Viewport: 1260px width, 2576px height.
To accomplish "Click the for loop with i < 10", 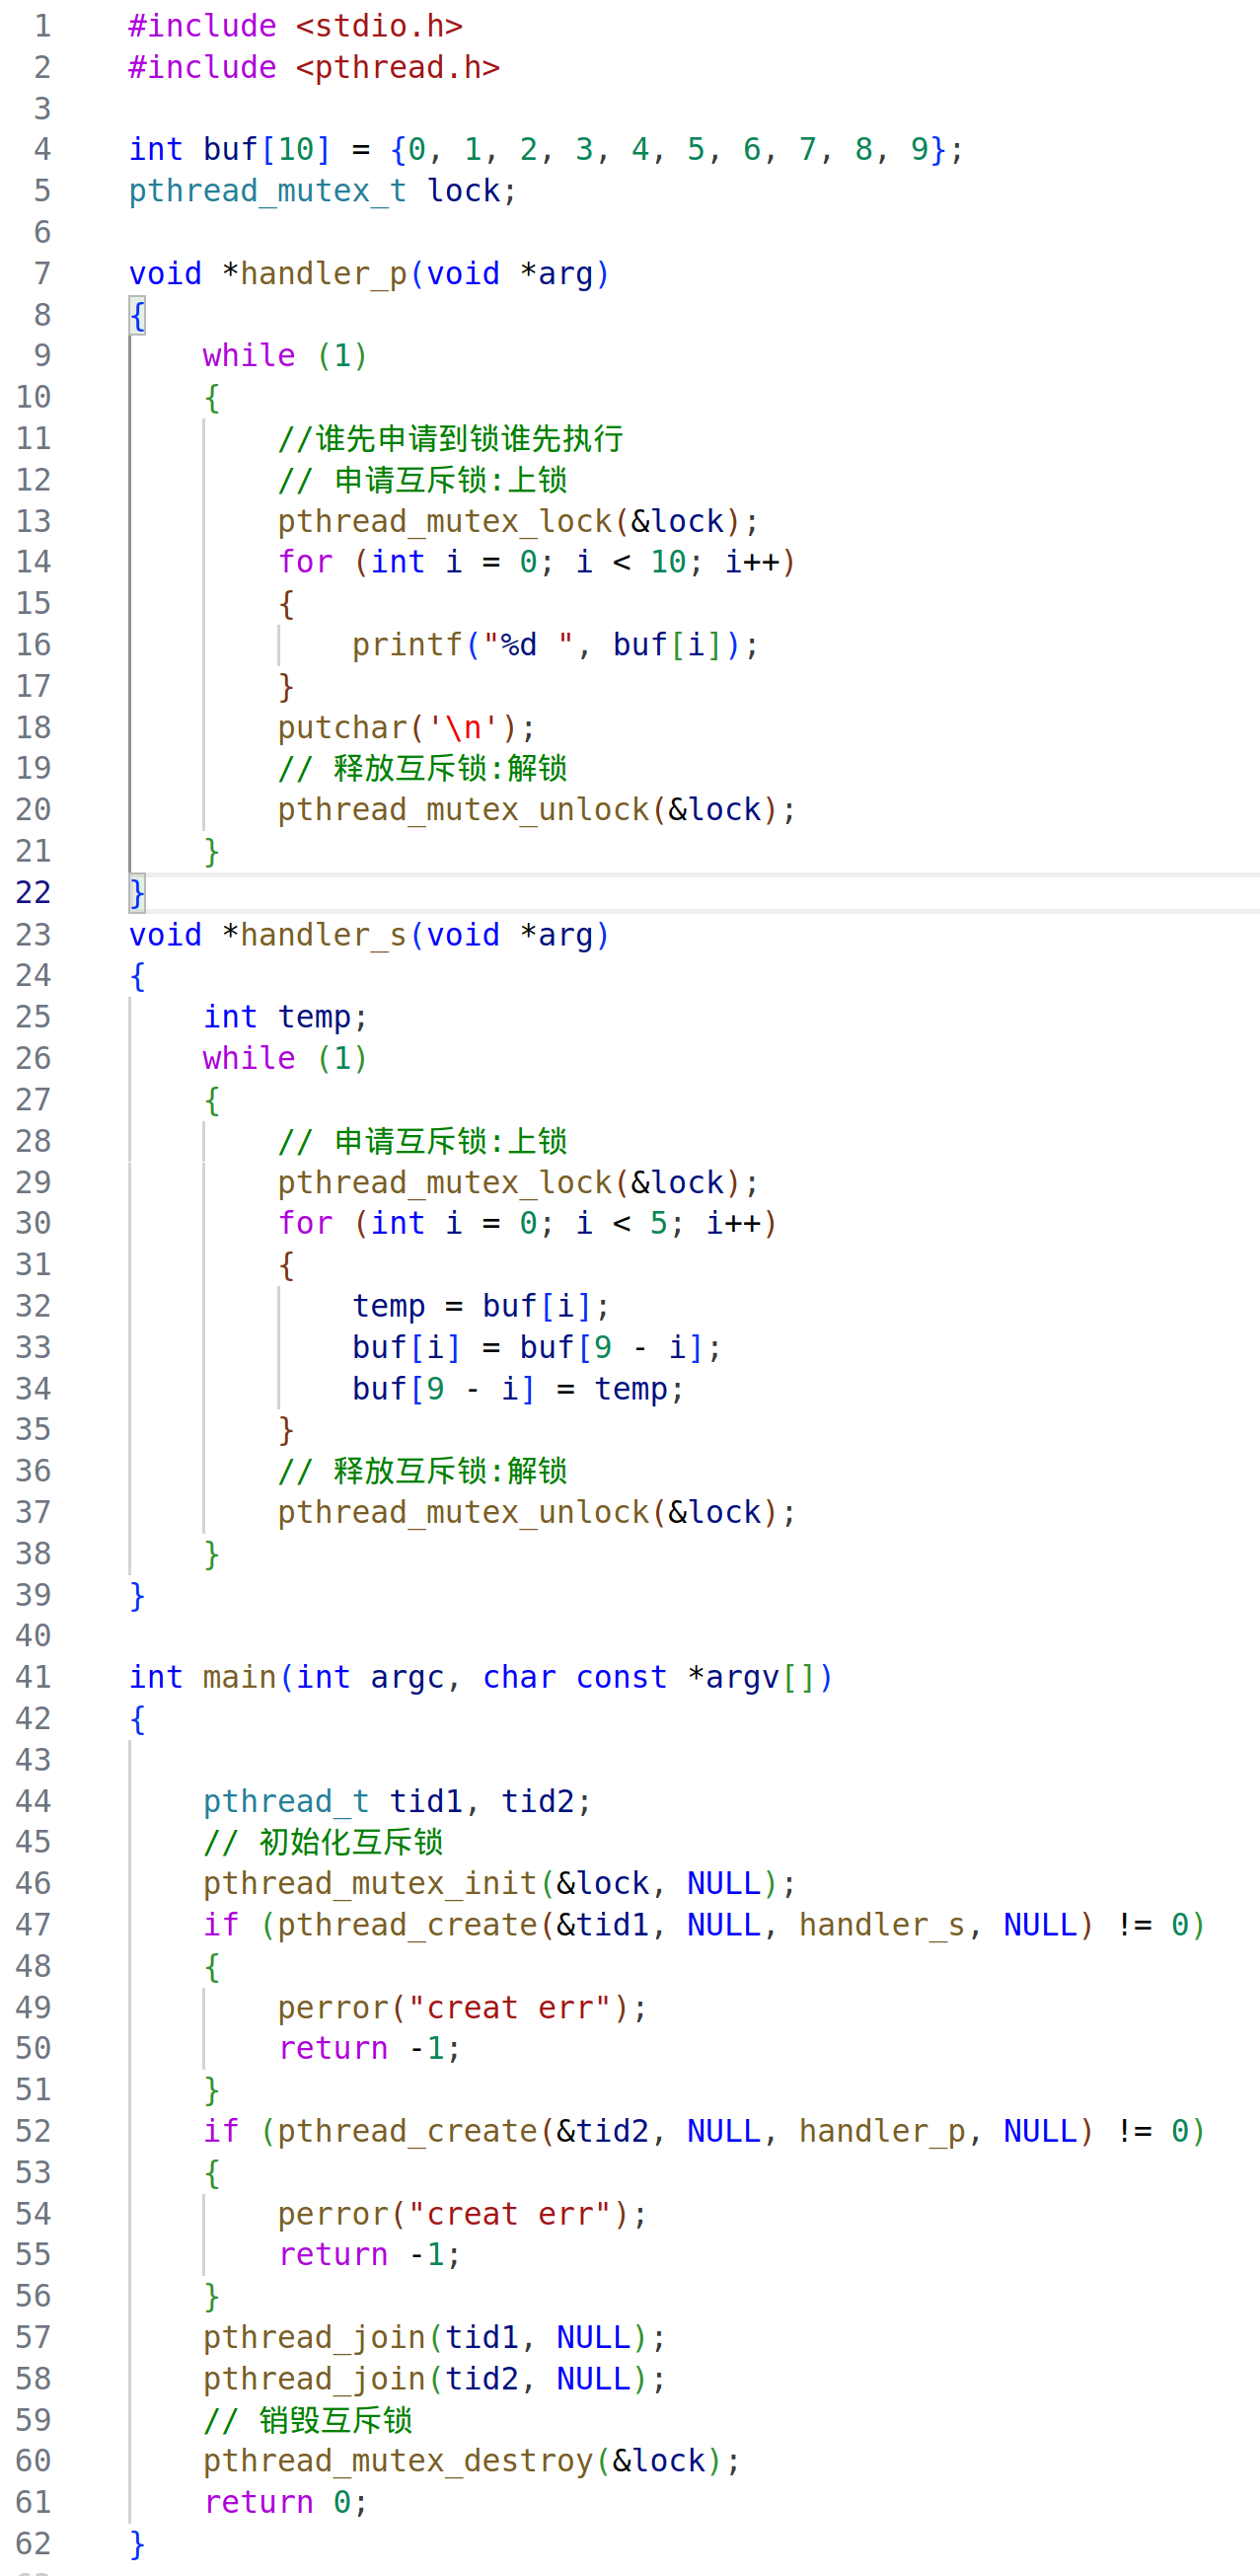I will [x=537, y=562].
